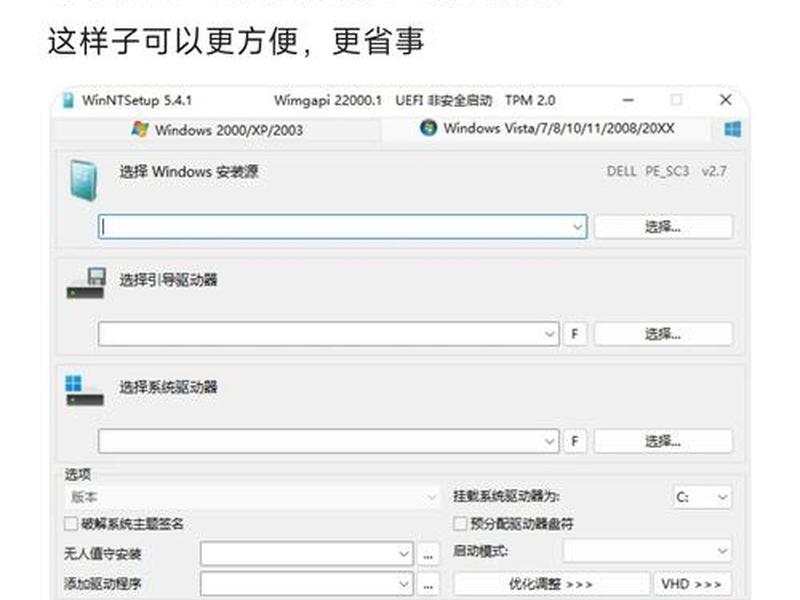Click browse ... button for 无人值守安装

(428, 554)
